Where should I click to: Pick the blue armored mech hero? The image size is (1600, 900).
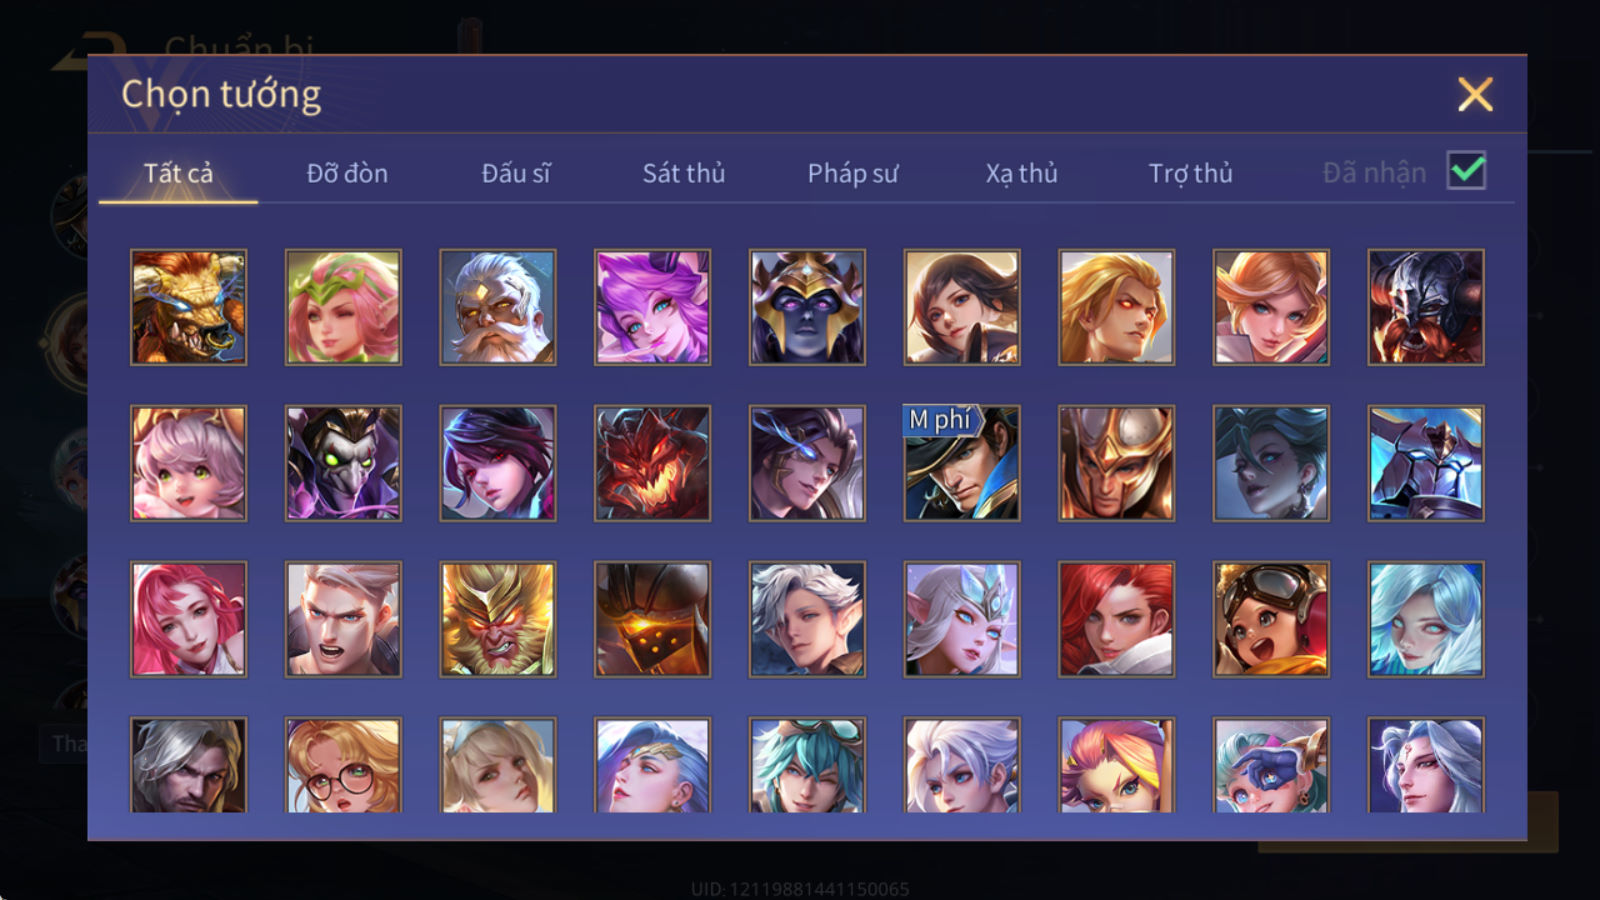click(x=1426, y=463)
